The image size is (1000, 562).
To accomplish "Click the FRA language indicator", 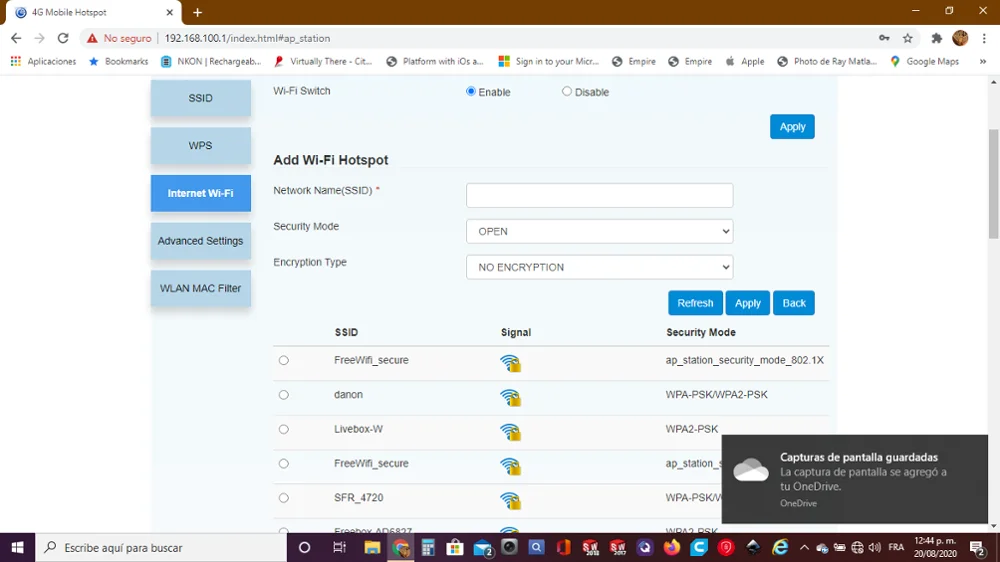I will 896,547.
